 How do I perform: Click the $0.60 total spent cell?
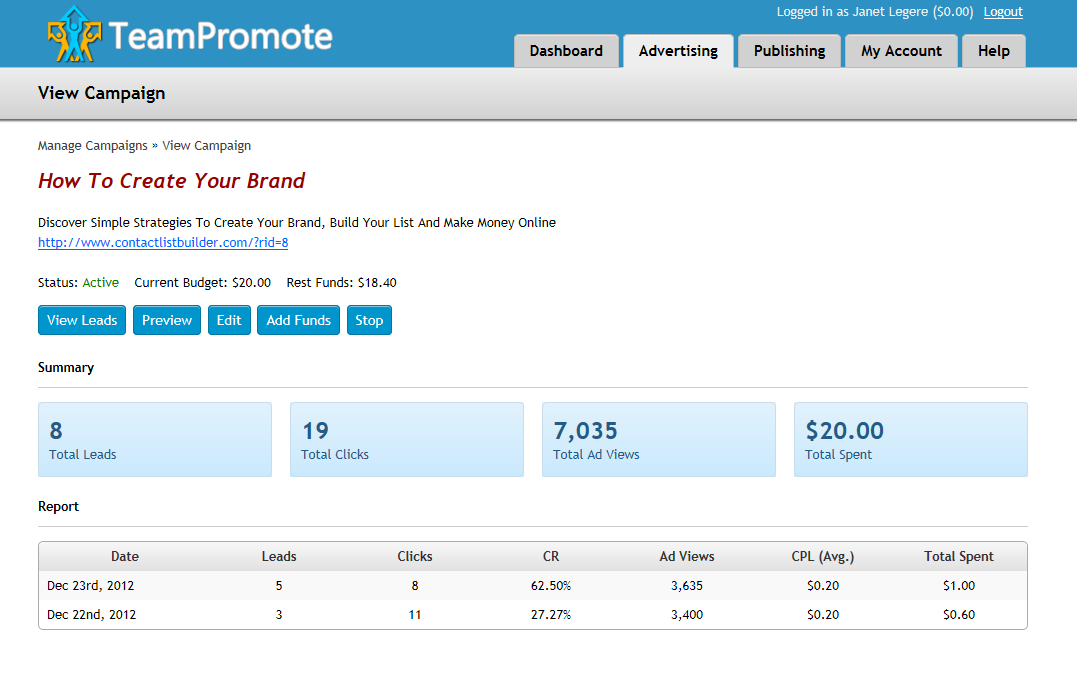coord(959,615)
